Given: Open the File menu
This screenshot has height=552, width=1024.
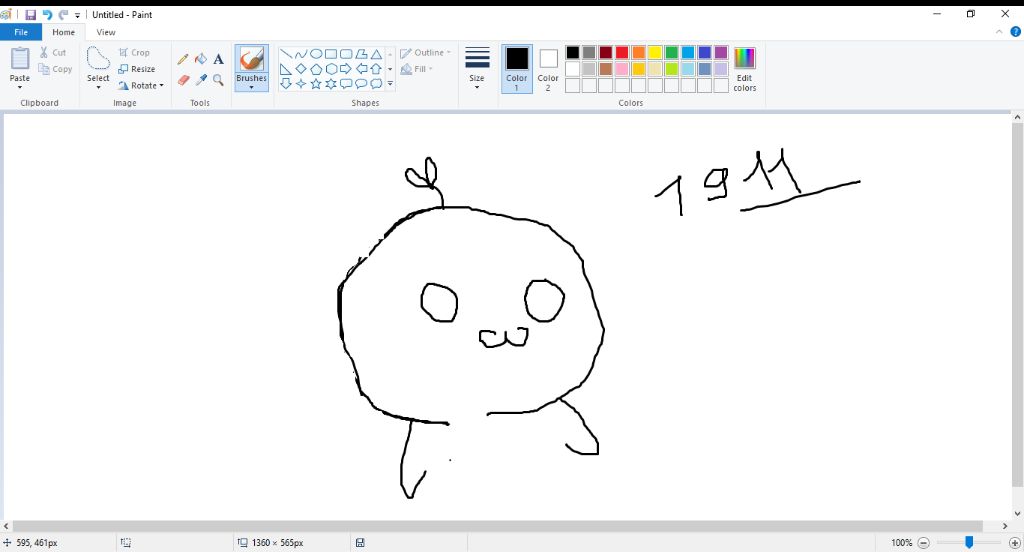Looking at the screenshot, I should pyautogui.click(x=20, y=32).
